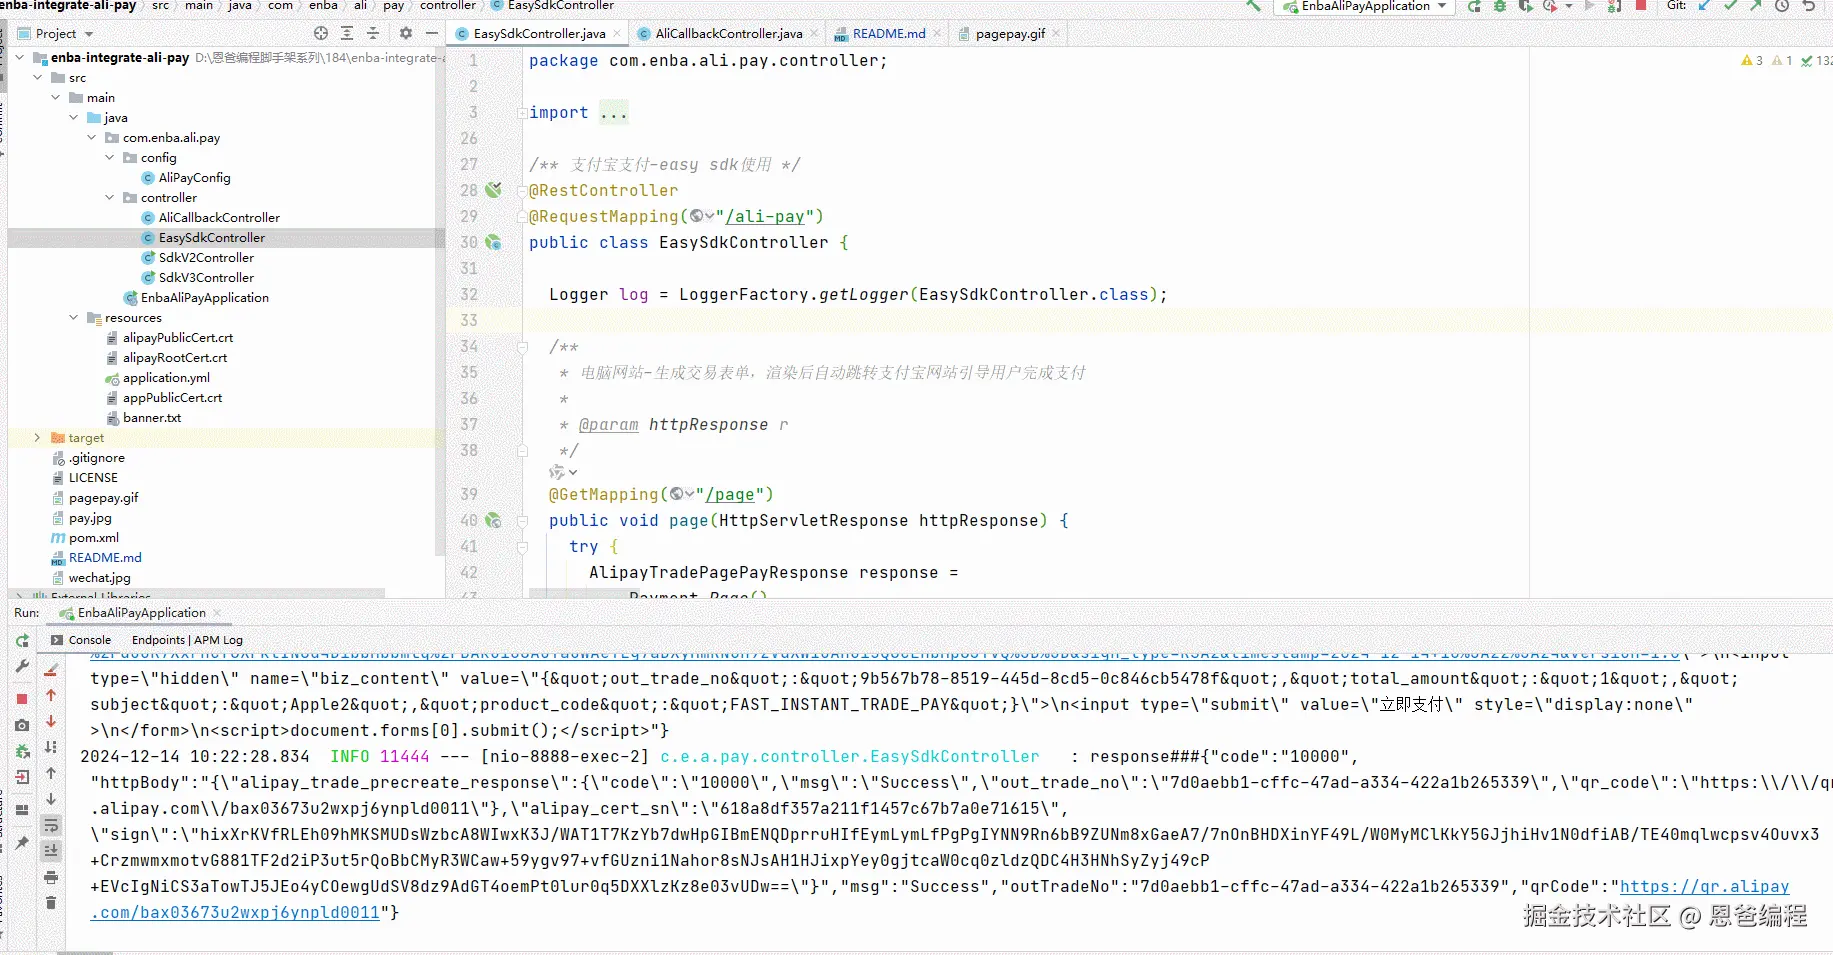The image size is (1833, 955).
Task: Open the qr.alipay link in console output
Action: 1704,886
